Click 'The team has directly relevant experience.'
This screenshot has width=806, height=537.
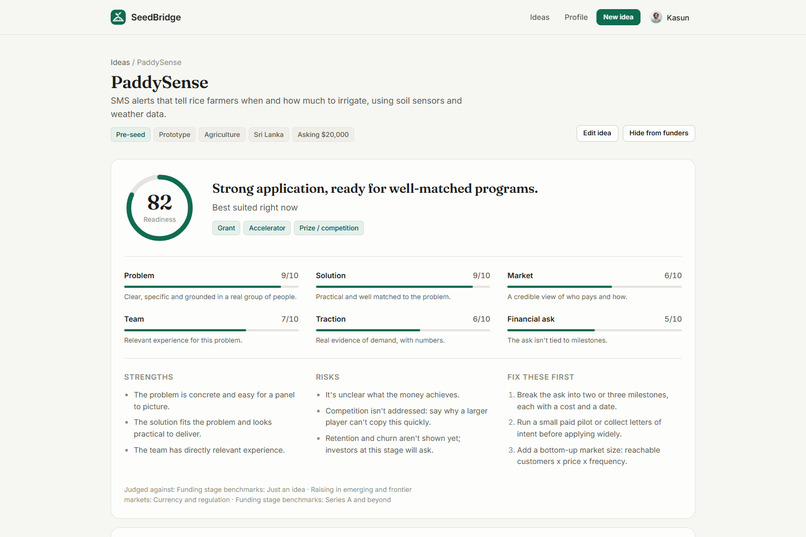coord(209,450)
